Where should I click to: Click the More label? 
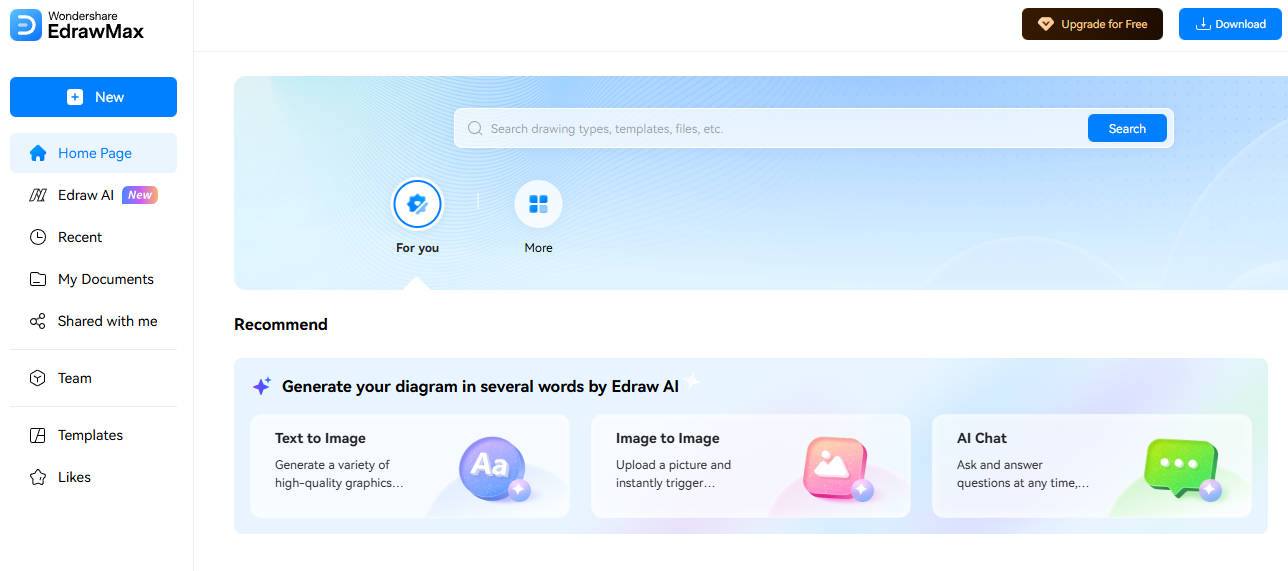click(538, 248)
